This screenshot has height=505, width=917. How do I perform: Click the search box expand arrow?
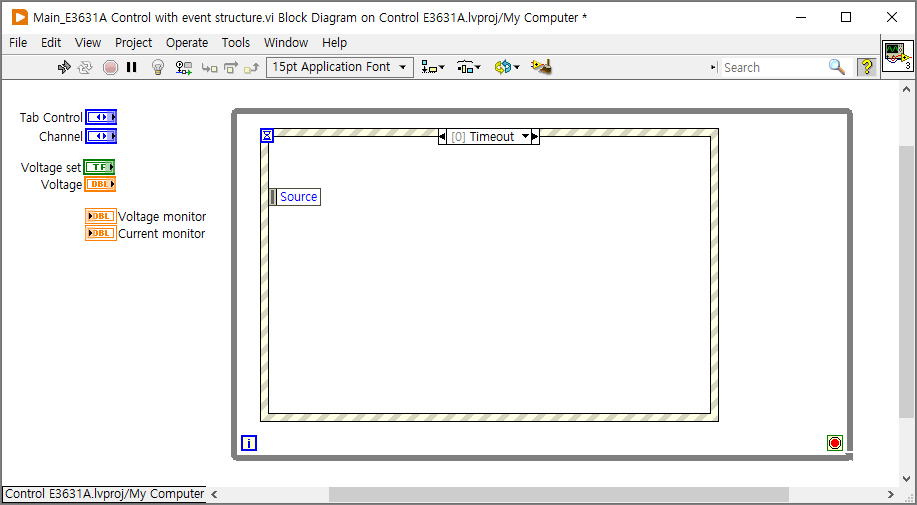point(713,67)
